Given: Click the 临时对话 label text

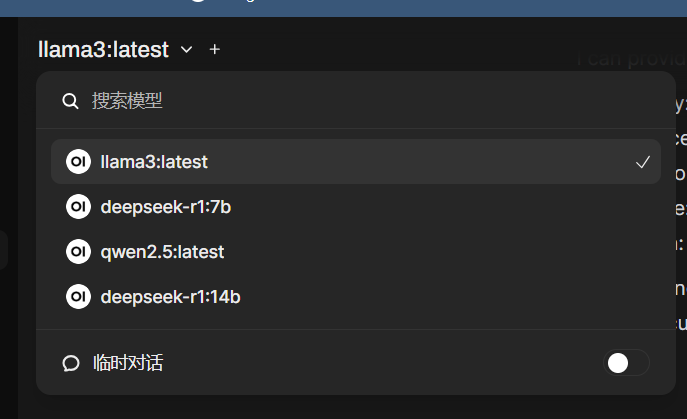Looking at the screenshot, I should [x=127, y=363].
